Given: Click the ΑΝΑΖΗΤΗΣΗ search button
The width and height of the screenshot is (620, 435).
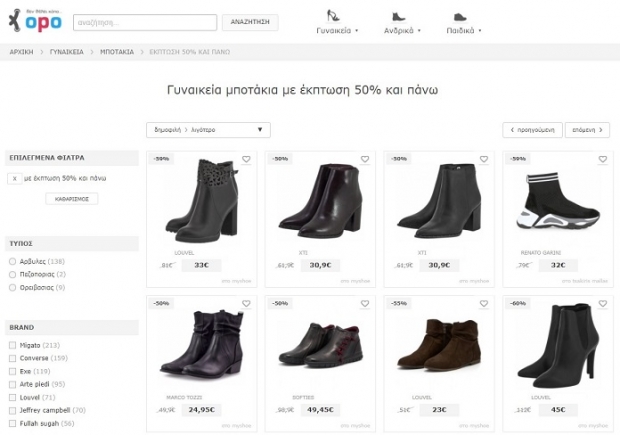Looking at the screenshot, I should coord(250,22).
